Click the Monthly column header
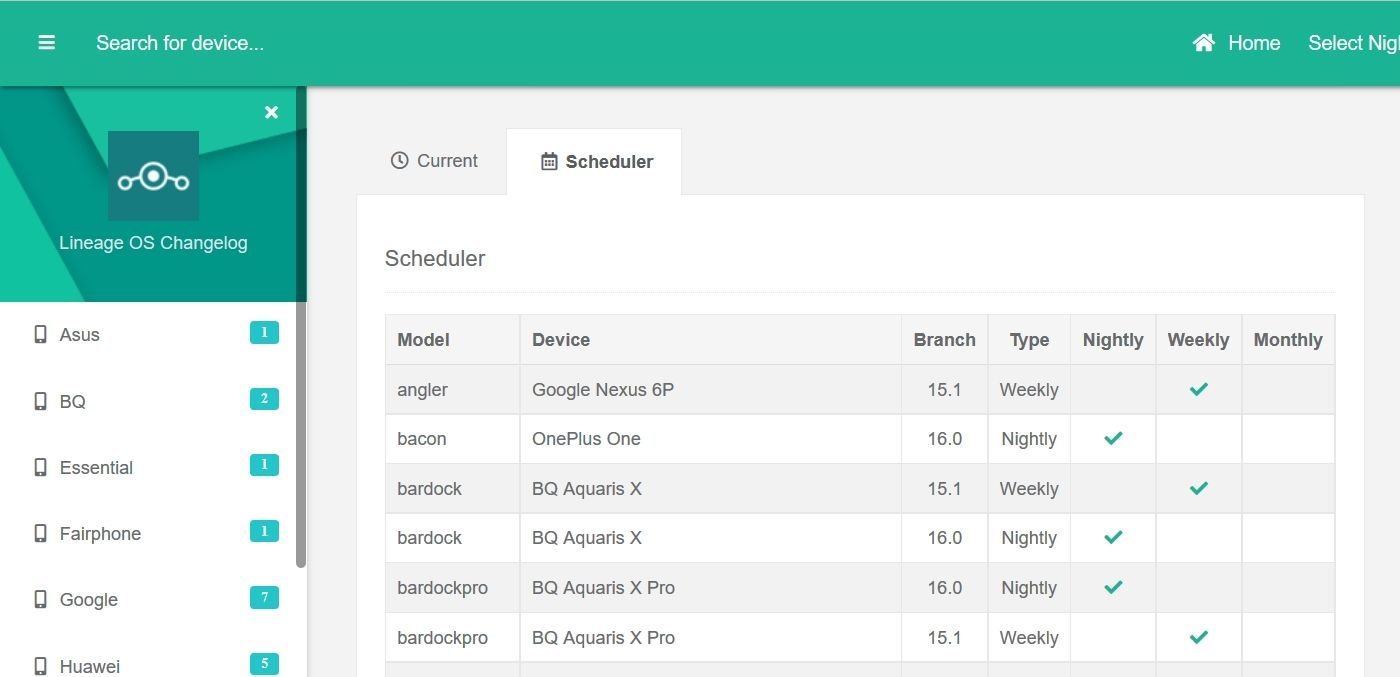This screenshot has height=677, width=1400. tap(1288, 340)
